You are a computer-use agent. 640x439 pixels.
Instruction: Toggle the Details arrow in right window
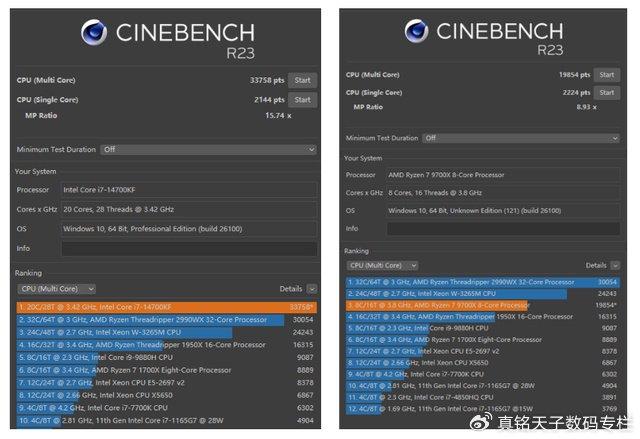coord(615,266)
